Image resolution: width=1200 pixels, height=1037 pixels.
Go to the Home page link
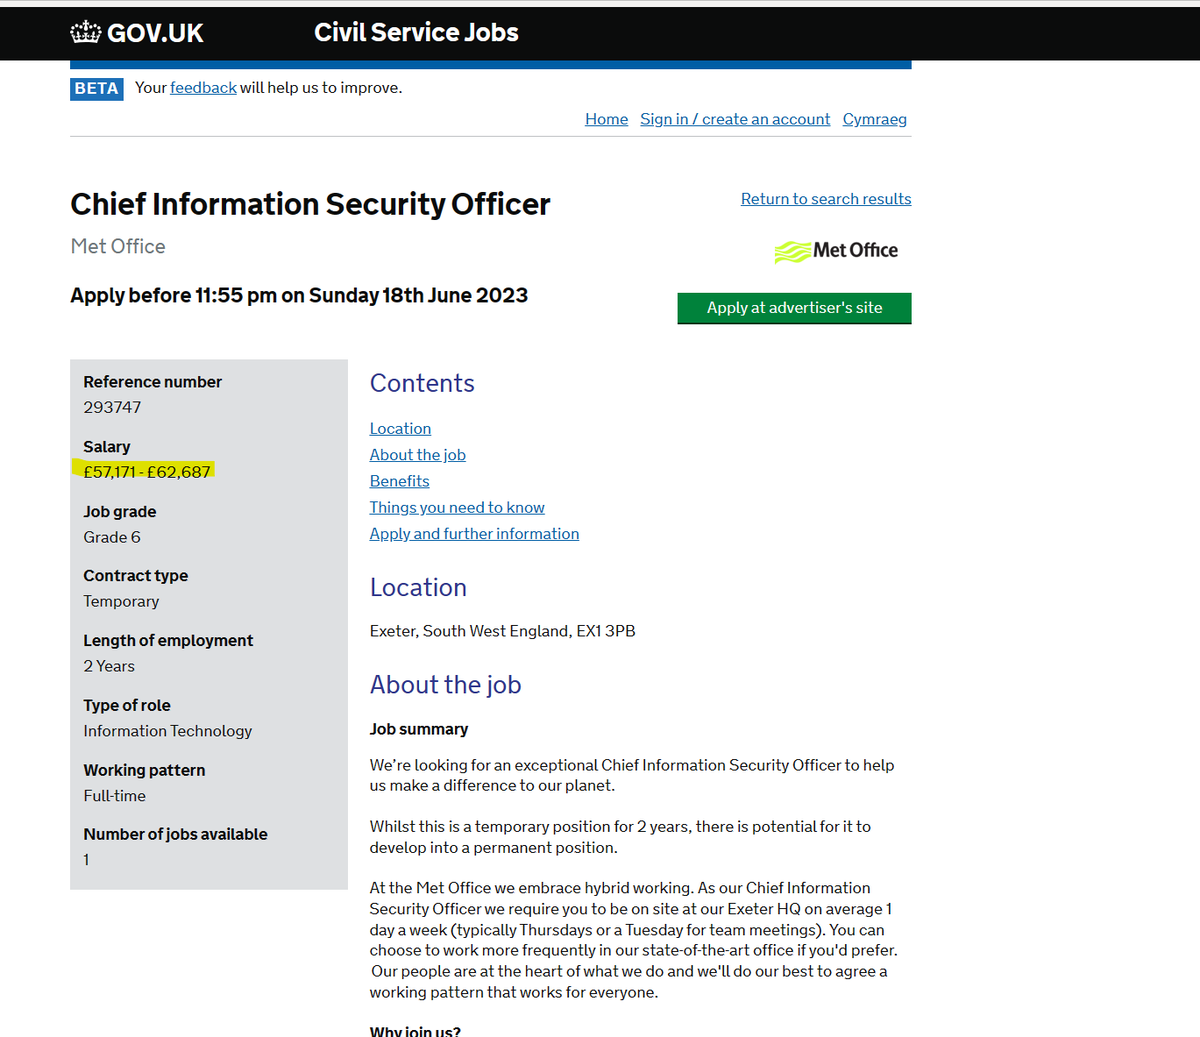pyautogui.click(x=607, y=119)
